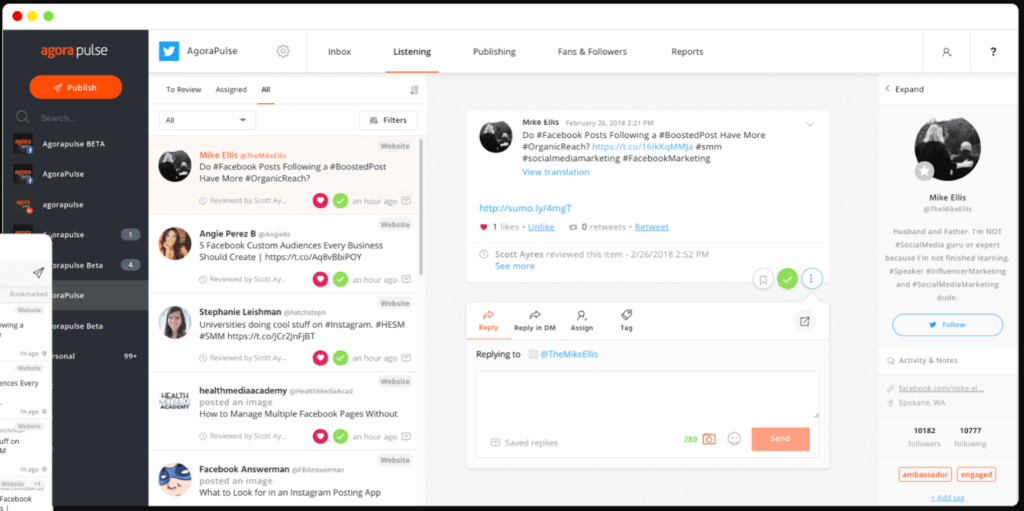This screenshot has width=1024, height=511.
Task: Click the Twitter logo beside AgoraPulse
Action: 169,51
